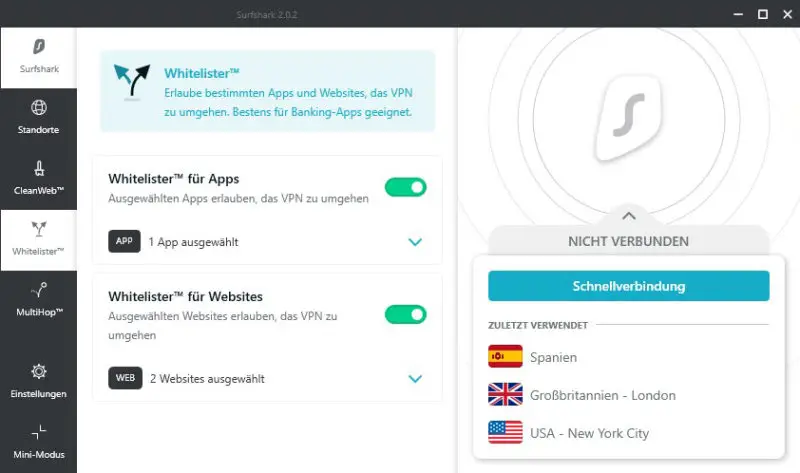
Task: Minimize the Surfshark window
Action: tap(738, 14)
